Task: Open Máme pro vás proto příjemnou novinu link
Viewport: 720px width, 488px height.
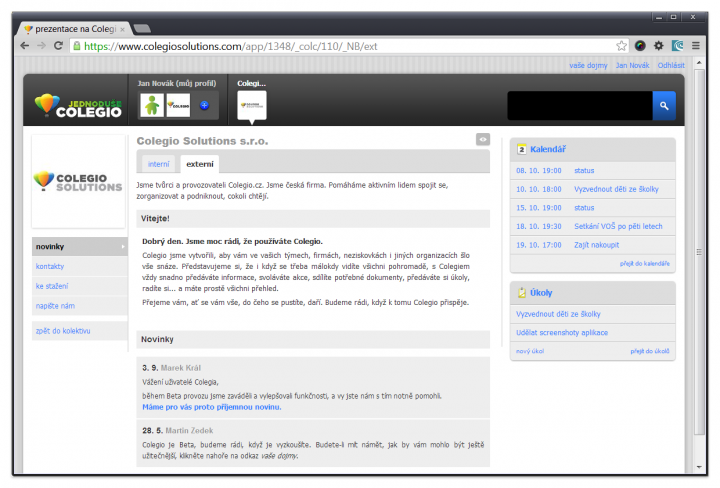Action: [212, 407]
